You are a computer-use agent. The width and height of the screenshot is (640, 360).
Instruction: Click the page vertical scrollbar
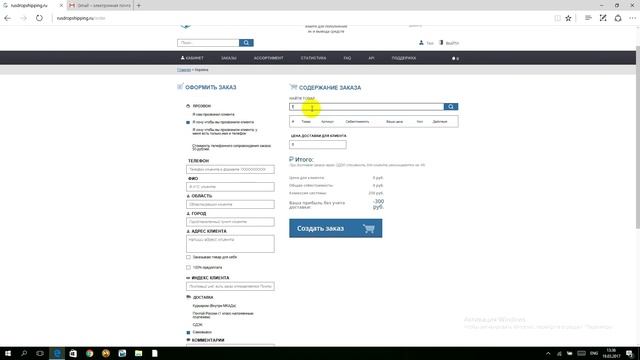(638, 137)
